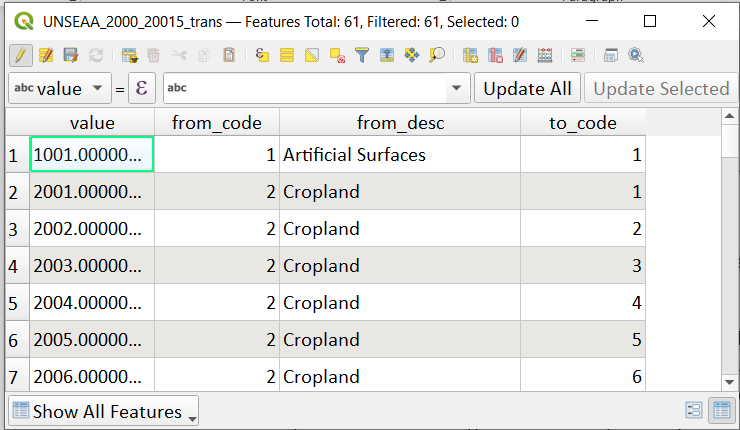740x430 pixels.
Task: Select all features in the table
Action: pos(286,55)
